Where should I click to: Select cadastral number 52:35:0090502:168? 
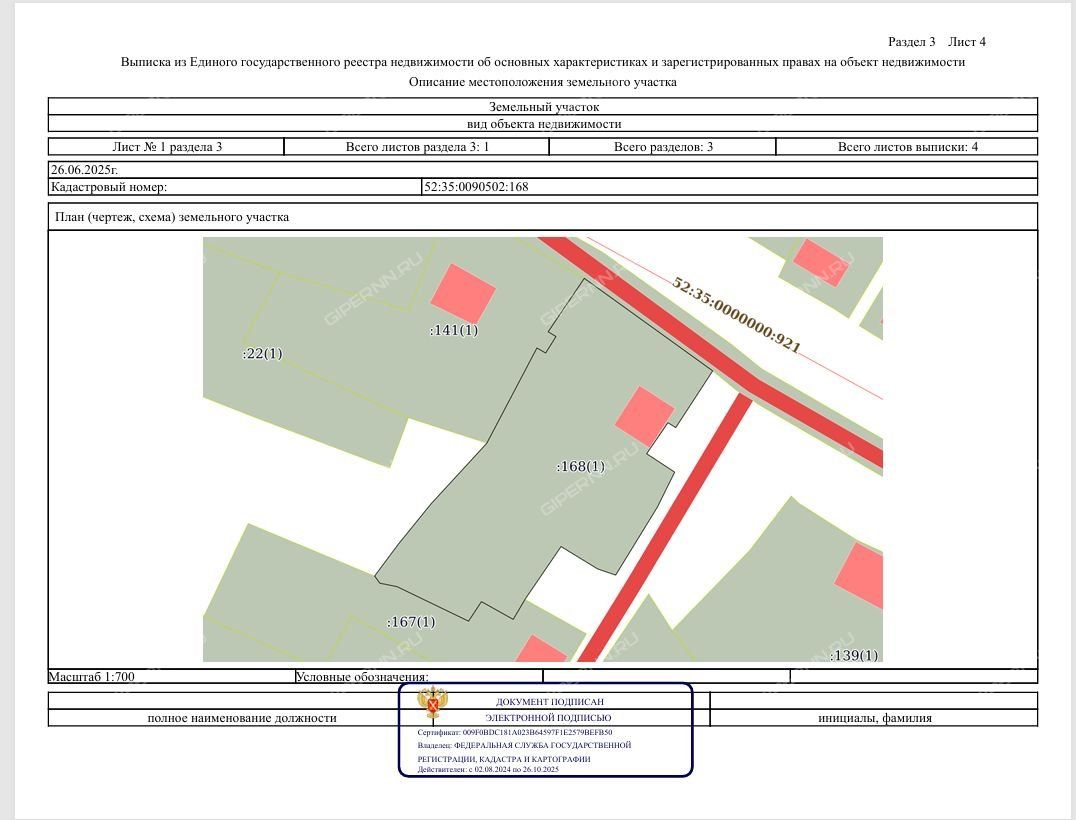pos(476,186)
